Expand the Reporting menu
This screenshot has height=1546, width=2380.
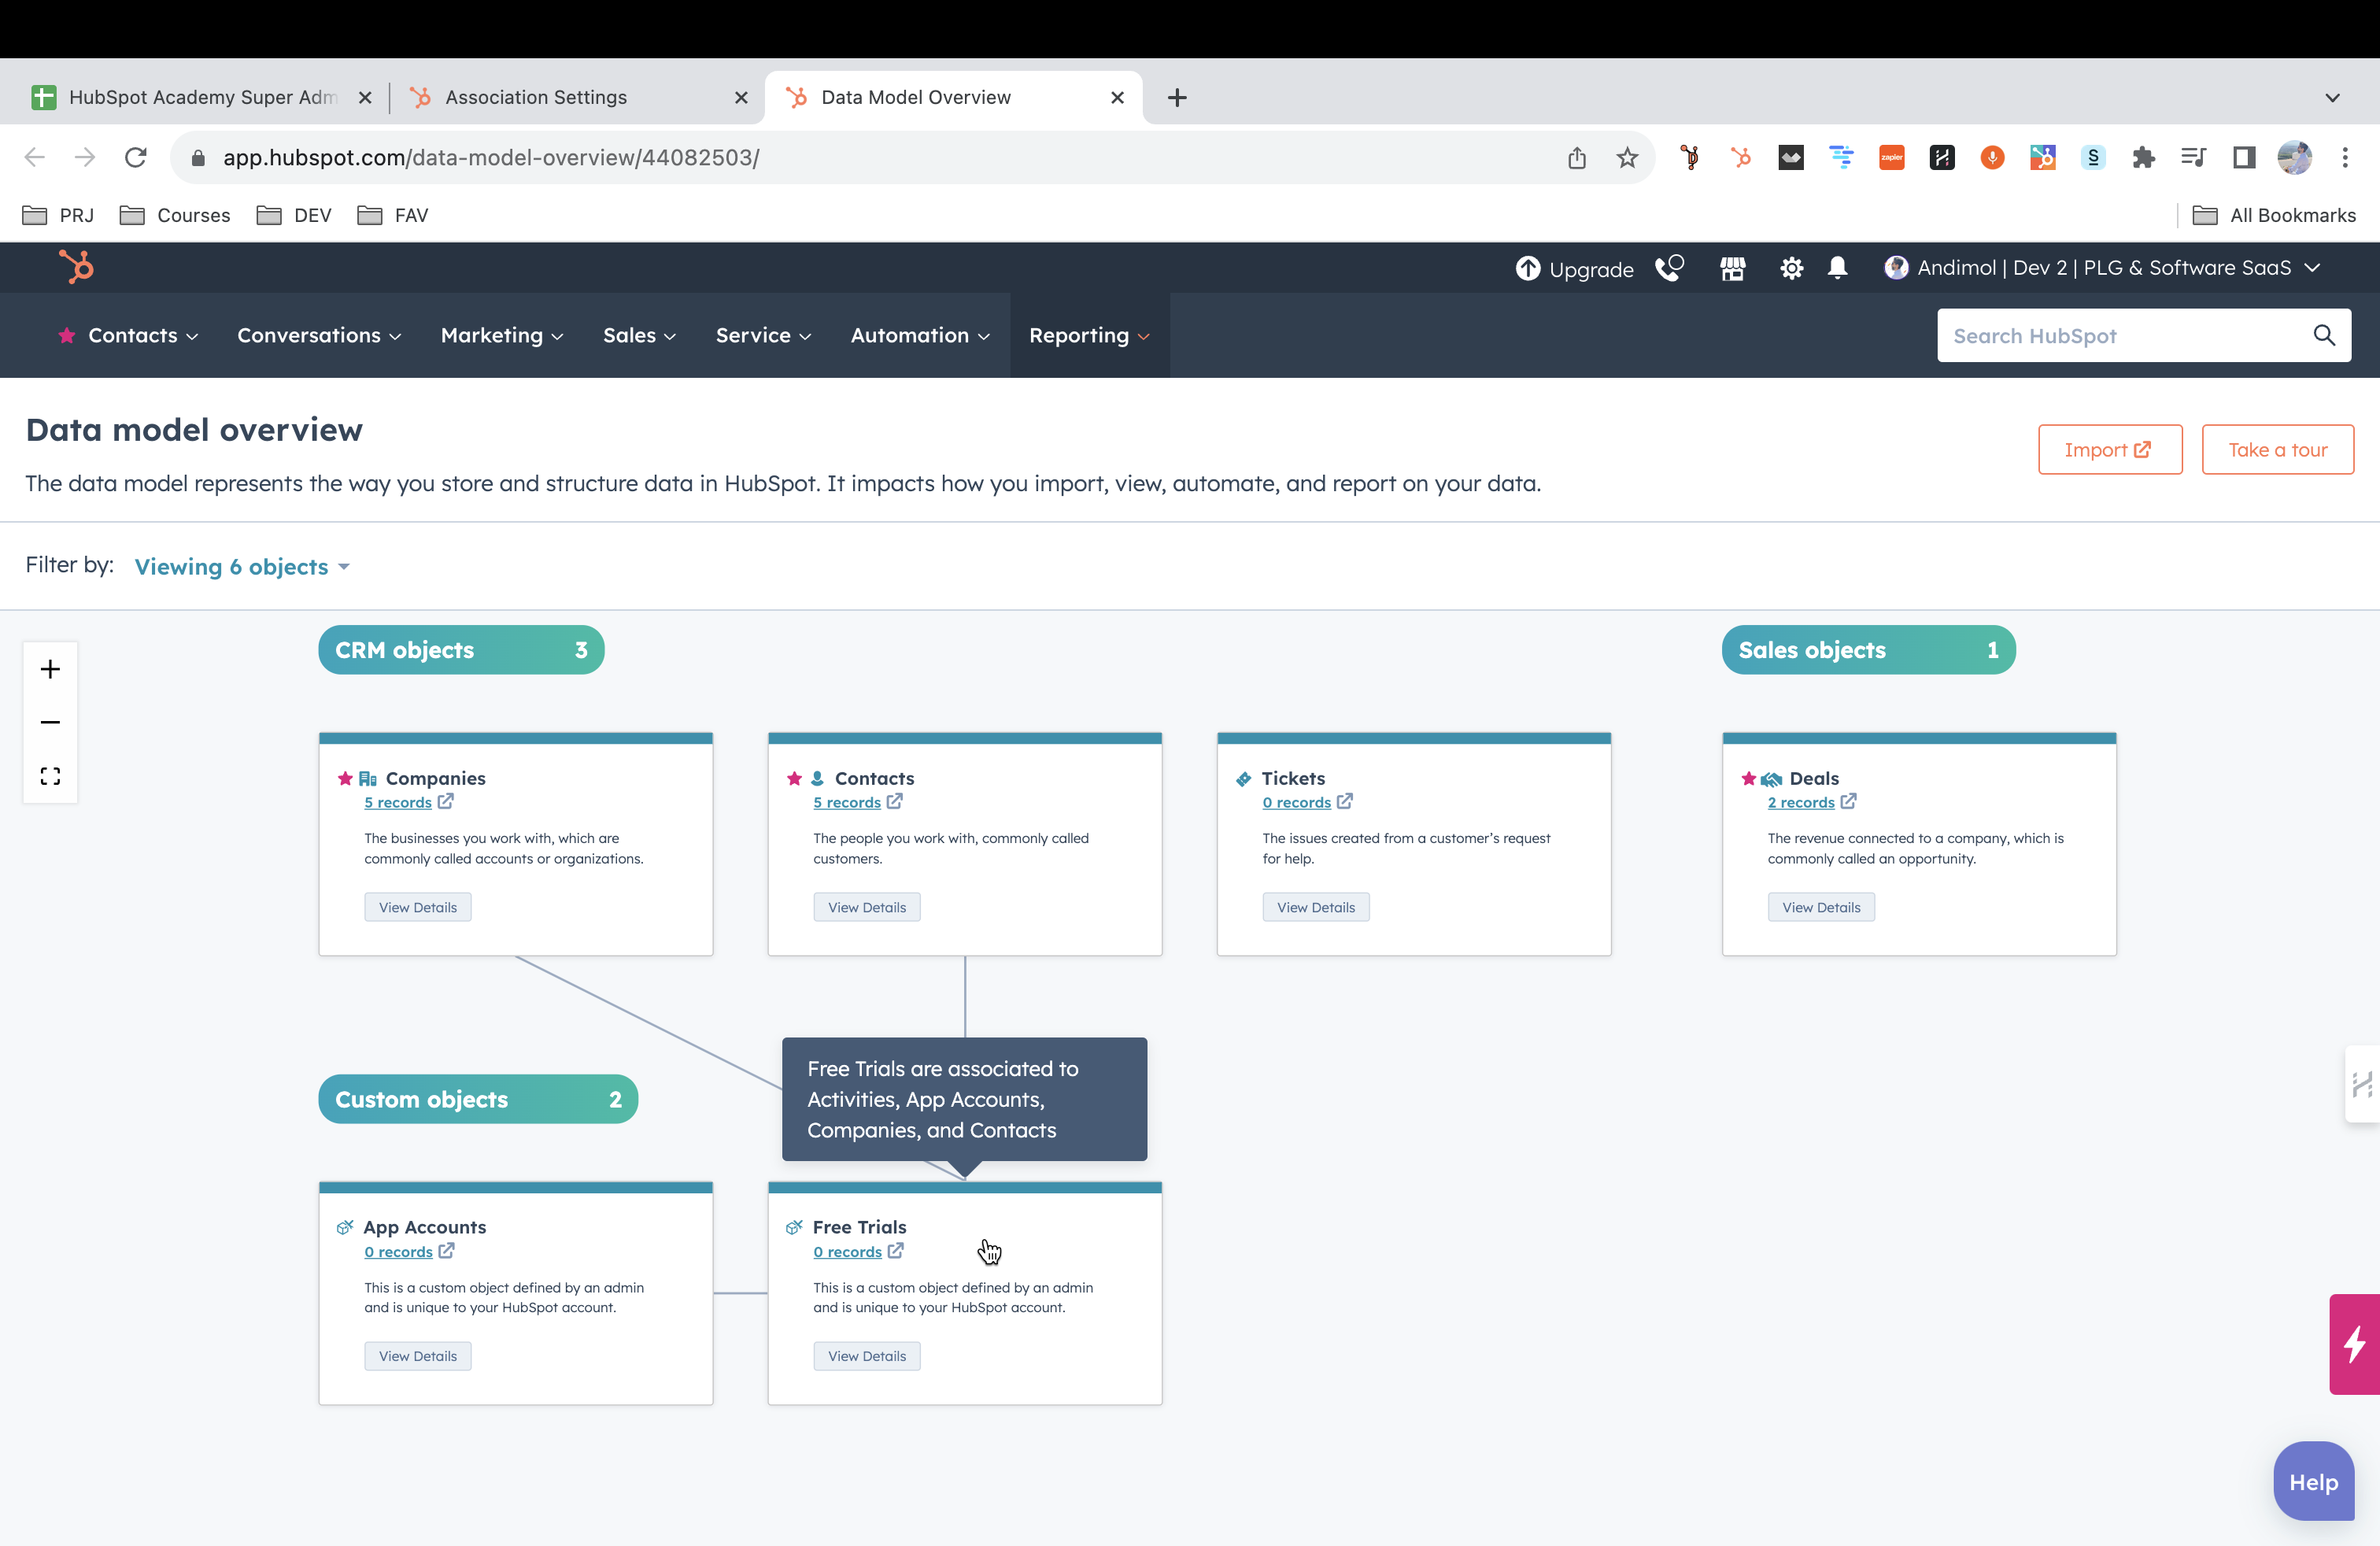pyautogui.click(x=1088, y=336)
